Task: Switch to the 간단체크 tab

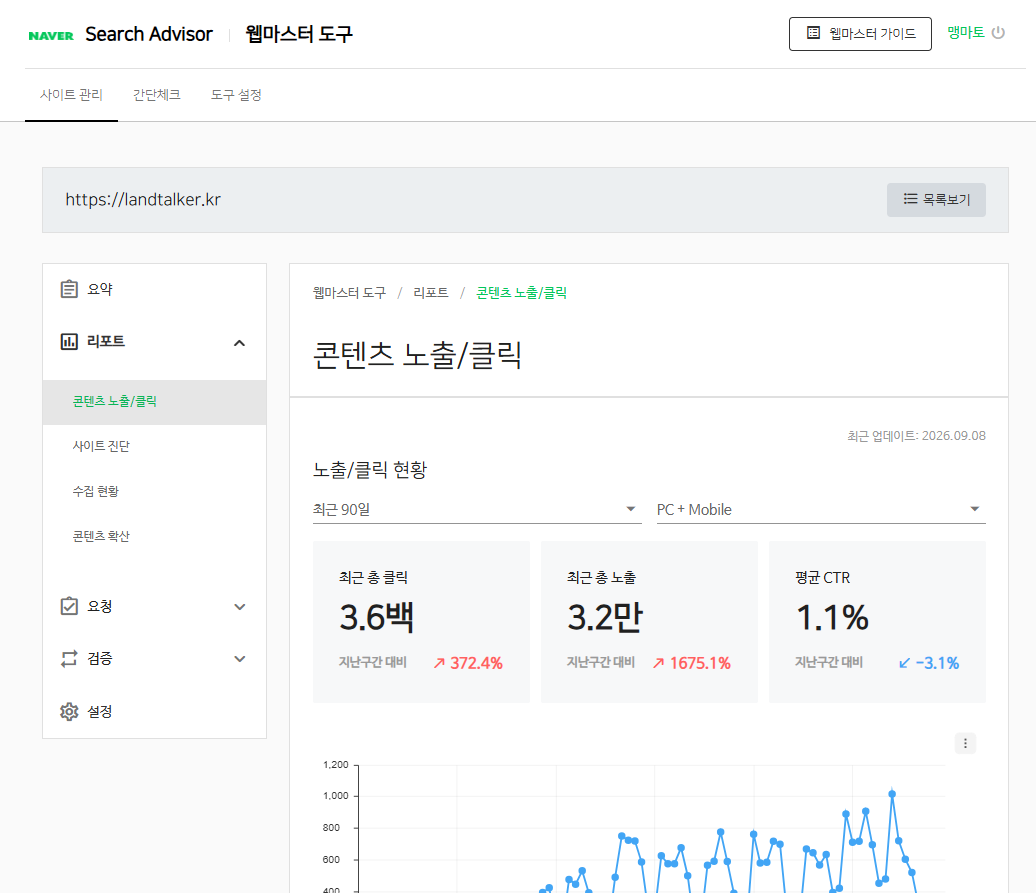Action: point(157,95)
